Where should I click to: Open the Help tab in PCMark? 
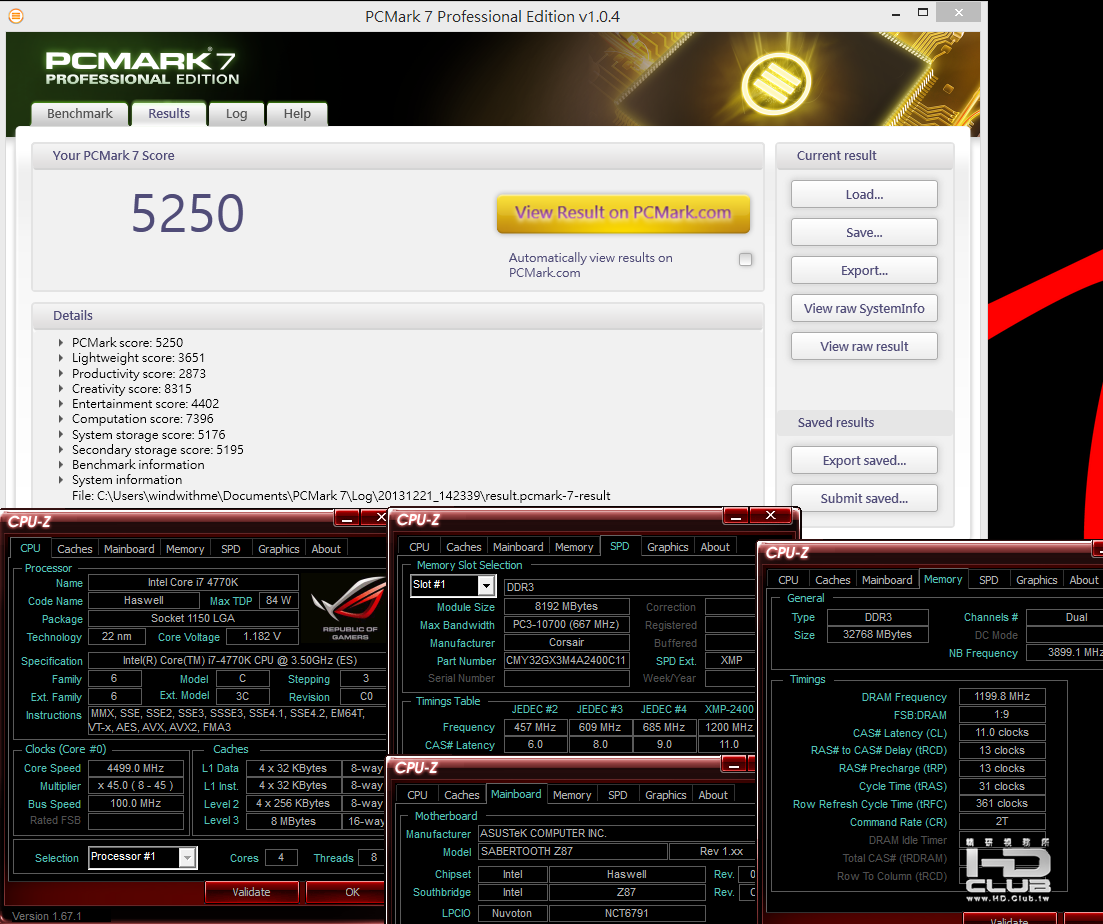tap(297, 114)
